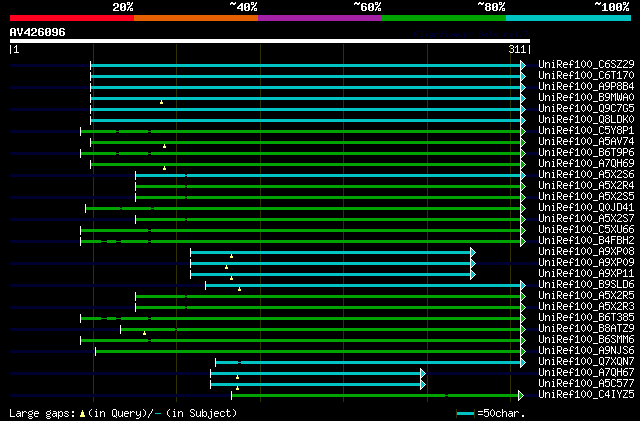
Task: Open the UniRef100_A5X2S7 label
Action: (586, 218)
